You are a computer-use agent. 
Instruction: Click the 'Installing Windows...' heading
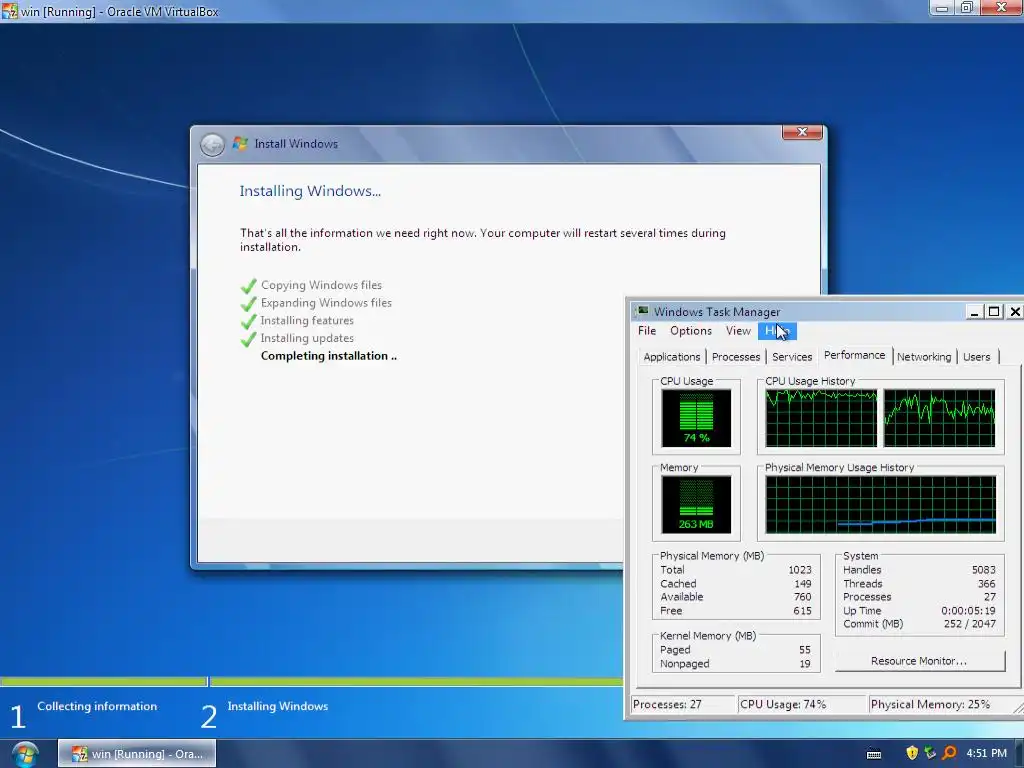tap(310, 191)
